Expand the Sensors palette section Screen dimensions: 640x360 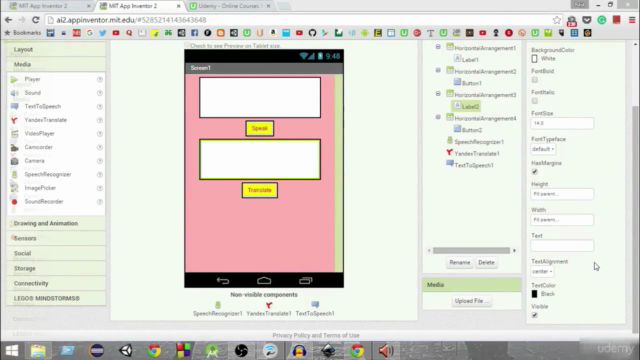56,238
